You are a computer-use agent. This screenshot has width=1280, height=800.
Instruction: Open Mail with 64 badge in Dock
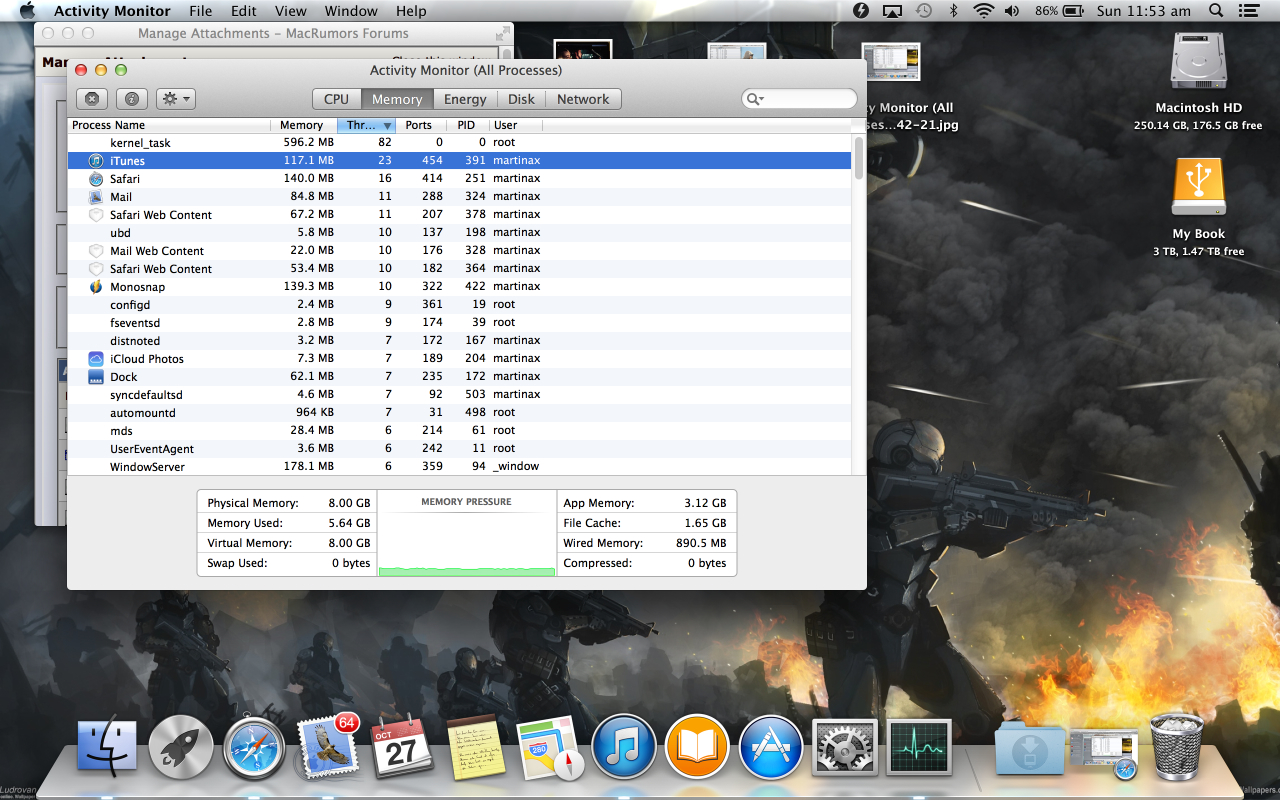pyautogui.click(x=328, y=748)
